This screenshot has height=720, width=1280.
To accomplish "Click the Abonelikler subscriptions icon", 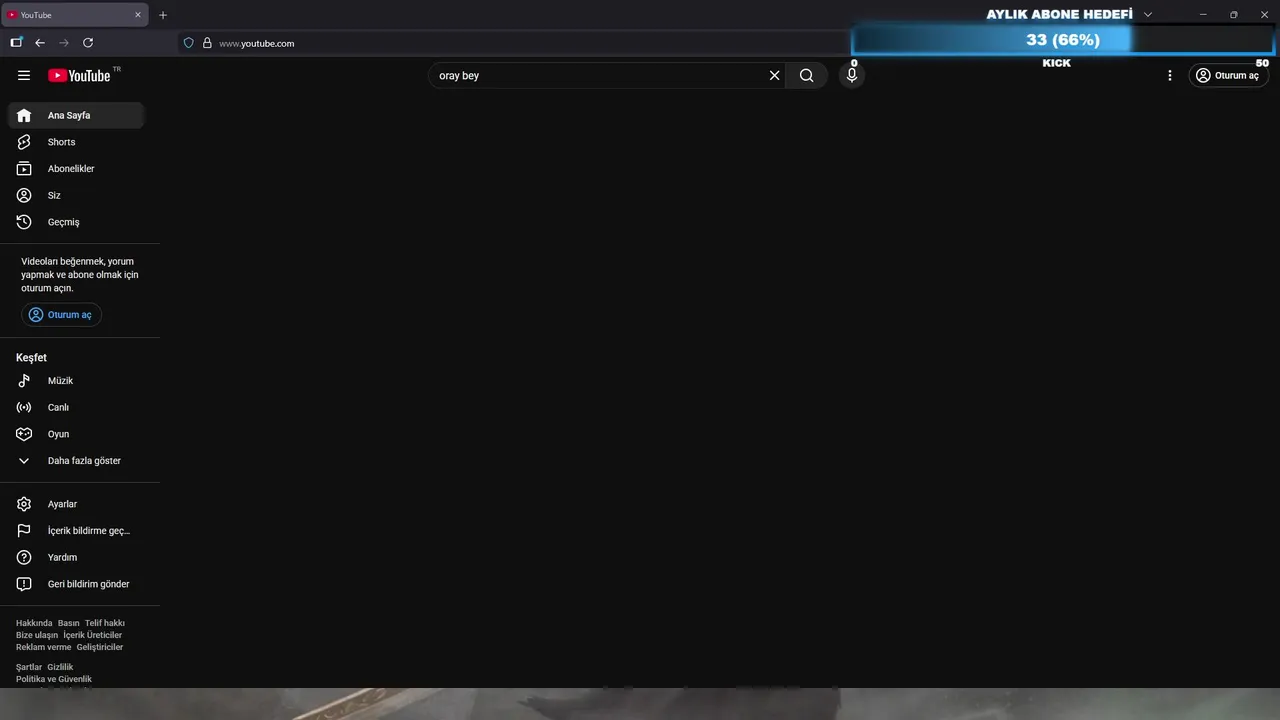I will point(24,169).
